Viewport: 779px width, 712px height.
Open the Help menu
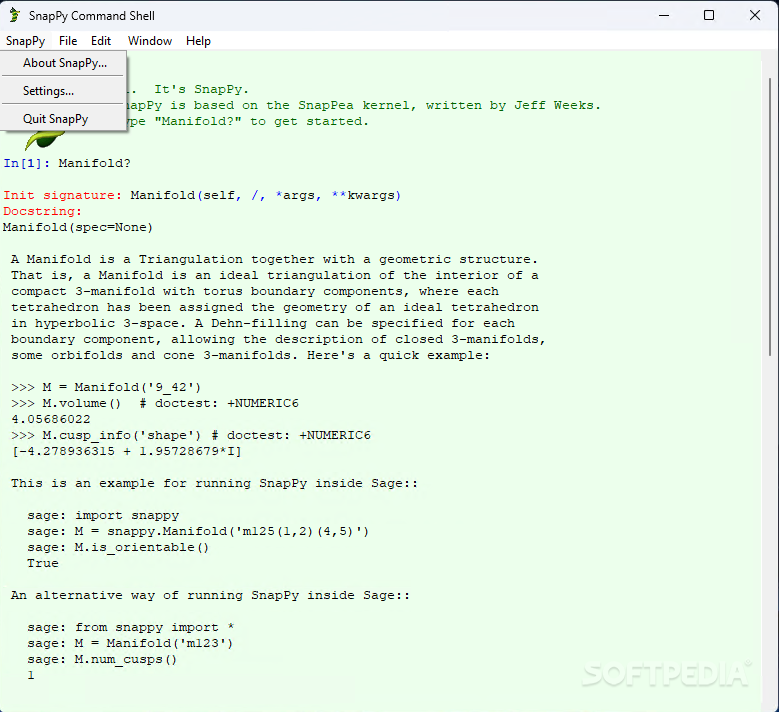(x=198, y=41)
